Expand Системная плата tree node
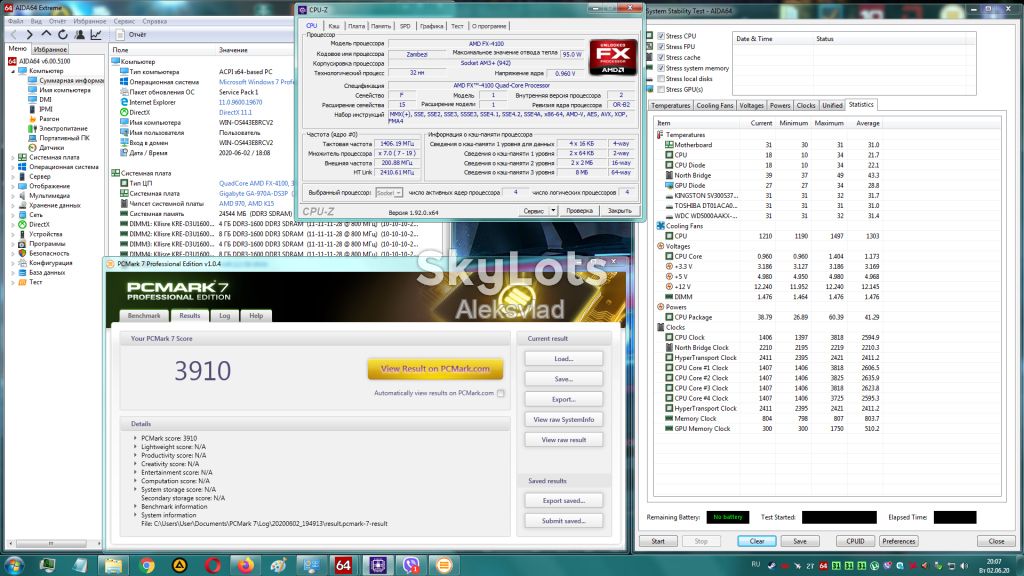Image resolution: width=1024 pixels, height=576 pixels. pyautogui.click(x=13, y=157)
